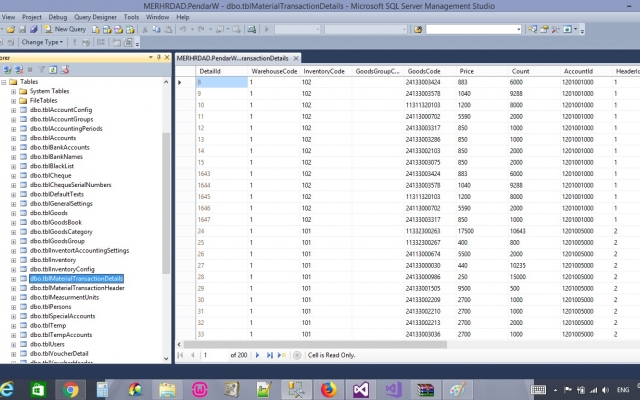The width and height of the screenshot is (640, 400).
Task: Select dbo.tblInventoryConfig in the tree
Action: tap(62, 269)
